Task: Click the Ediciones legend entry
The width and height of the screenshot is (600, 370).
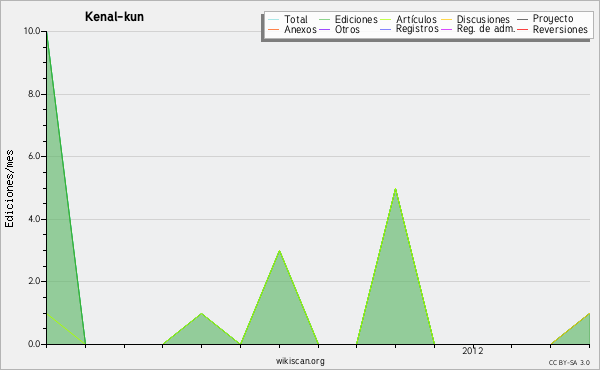Action: tap(348, 19)
